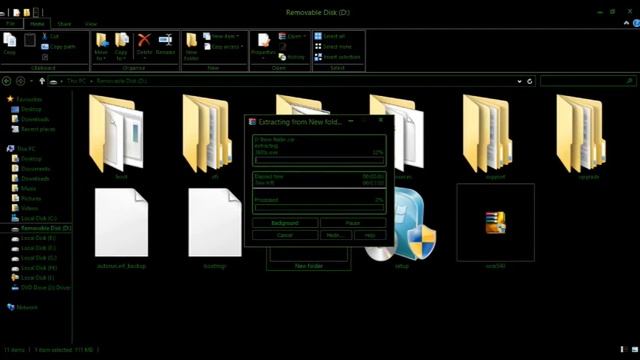
Task: Open recent locations dropdown arrow
Action: click(x=31, y=81)
